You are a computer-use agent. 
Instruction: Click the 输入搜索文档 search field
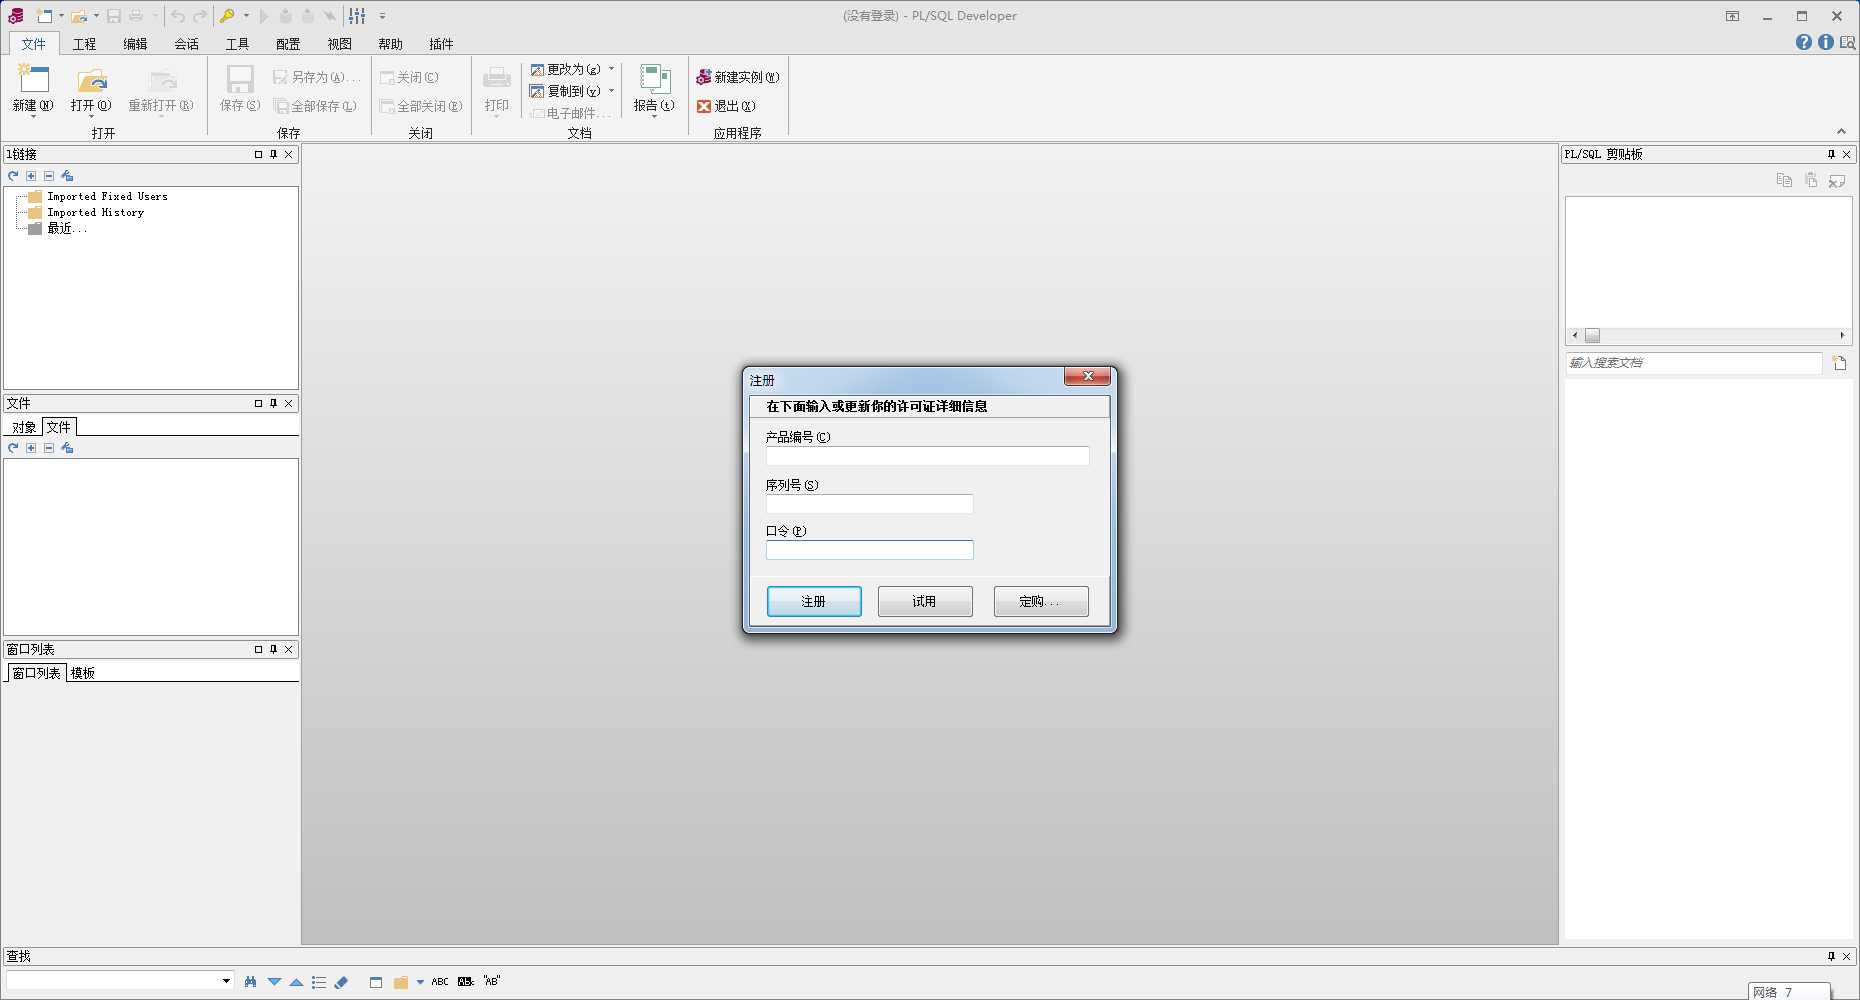[x=1693, y=363]
